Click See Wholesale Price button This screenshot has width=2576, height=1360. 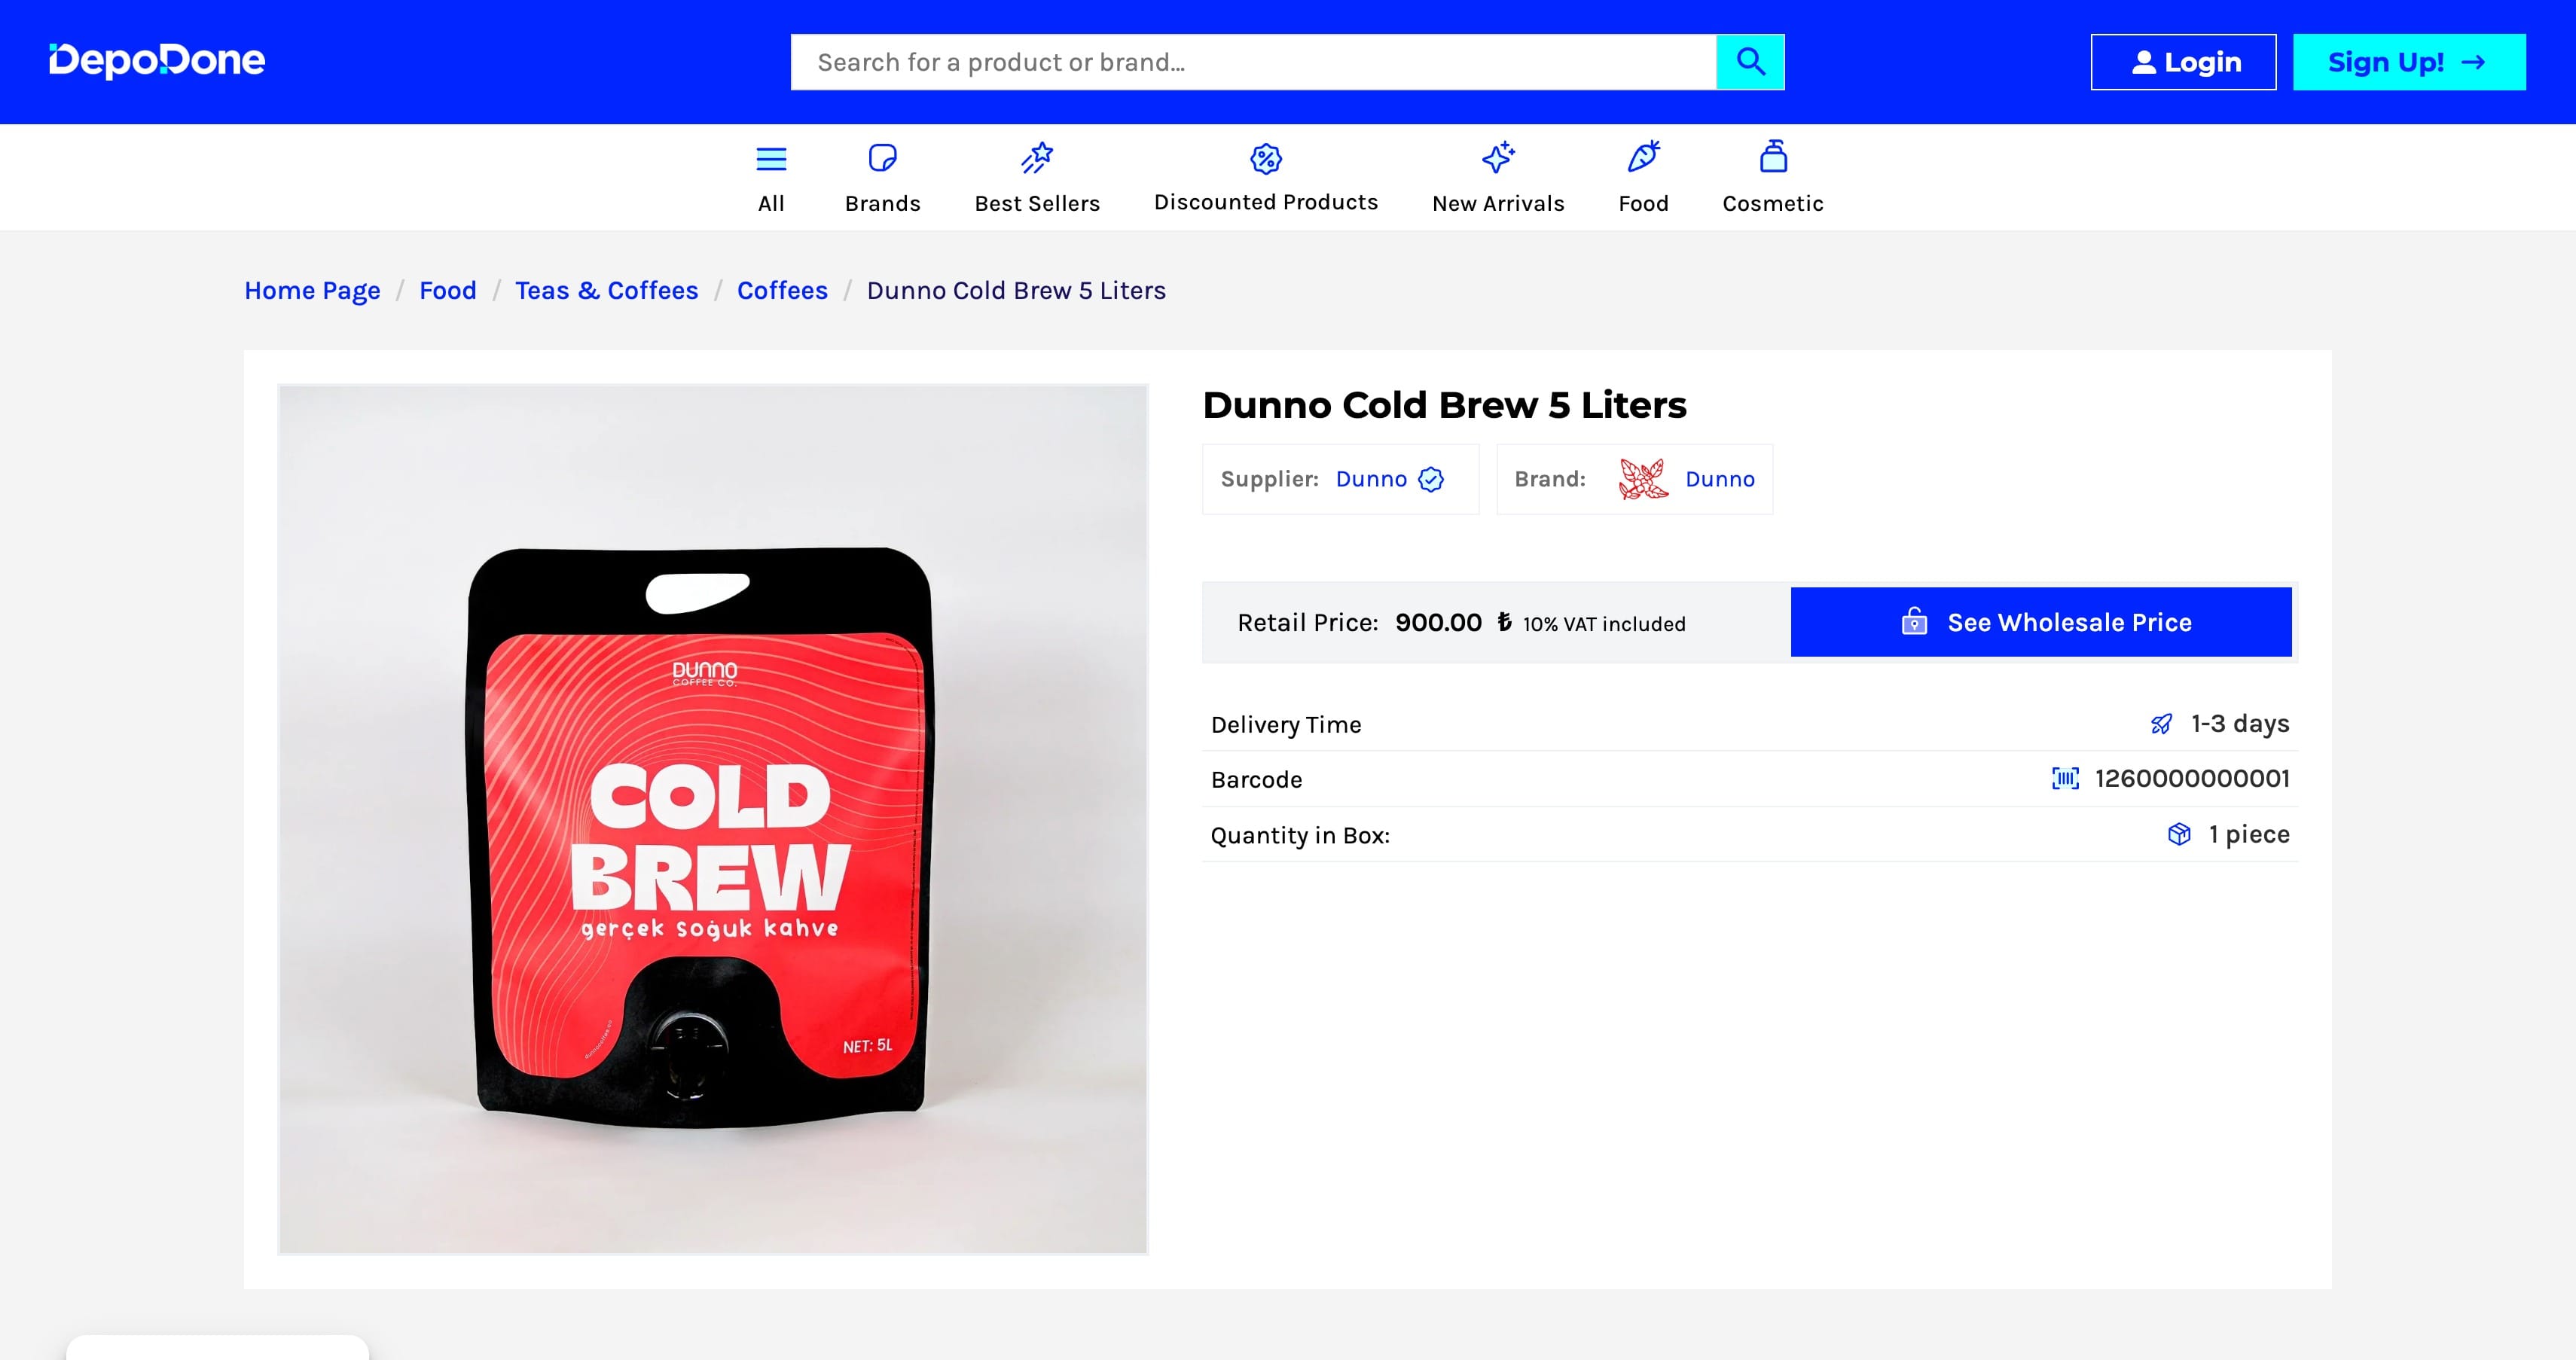[2040, 622]
